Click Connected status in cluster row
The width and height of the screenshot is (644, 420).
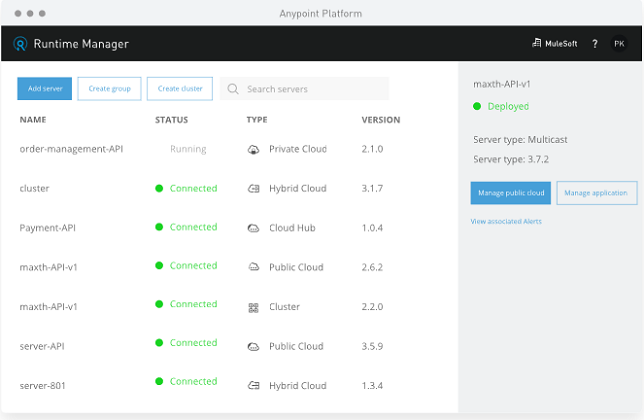tap(193, 188)
